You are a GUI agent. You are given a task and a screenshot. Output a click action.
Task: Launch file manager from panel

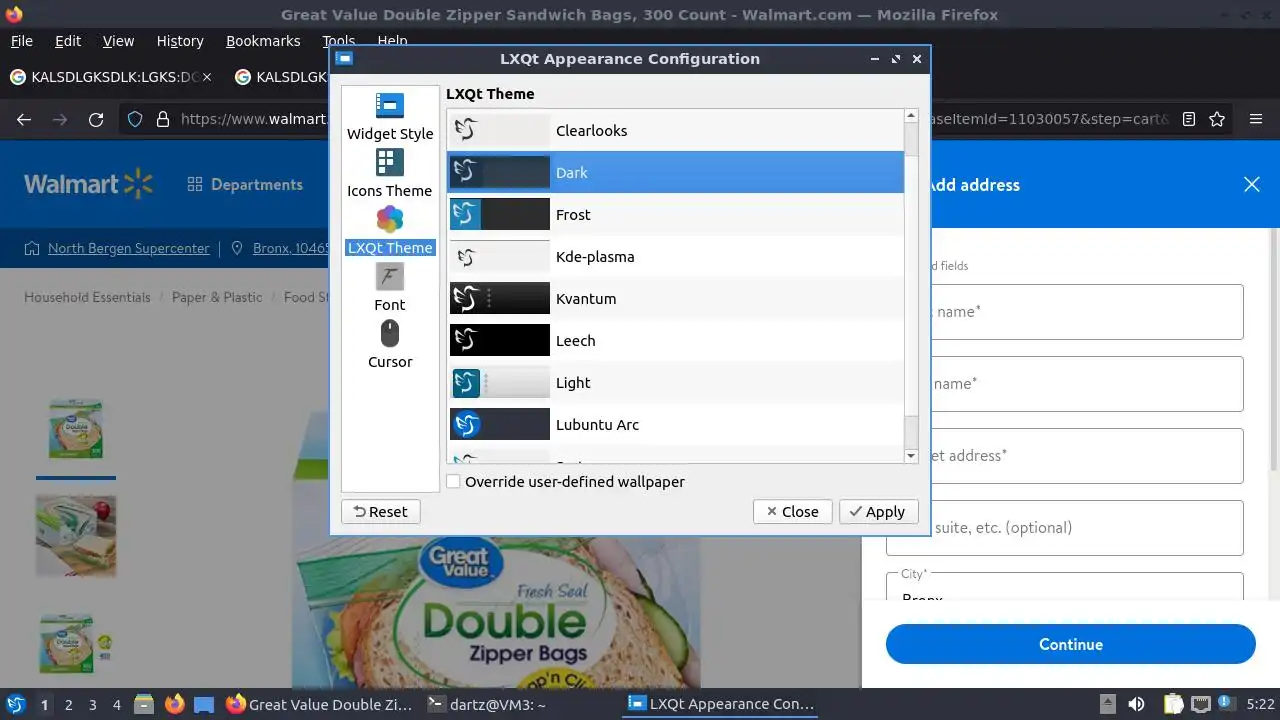coord(144,704)
